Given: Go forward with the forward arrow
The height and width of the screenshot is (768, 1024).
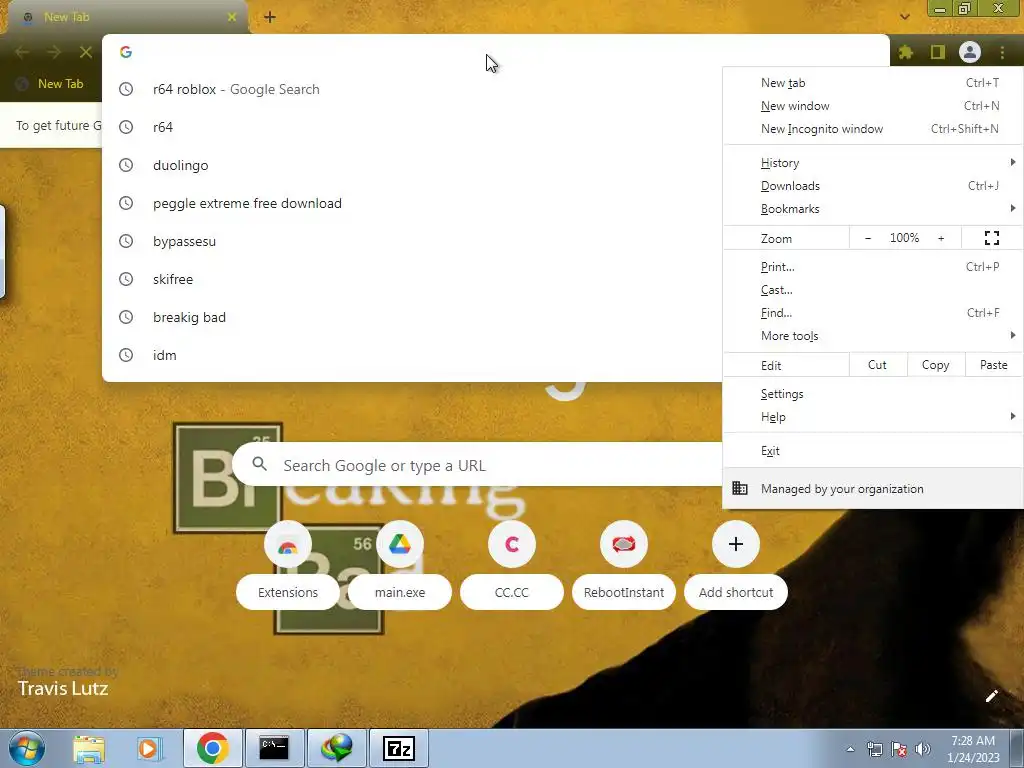Looking at the screenshot, I should tap(54, 52).
